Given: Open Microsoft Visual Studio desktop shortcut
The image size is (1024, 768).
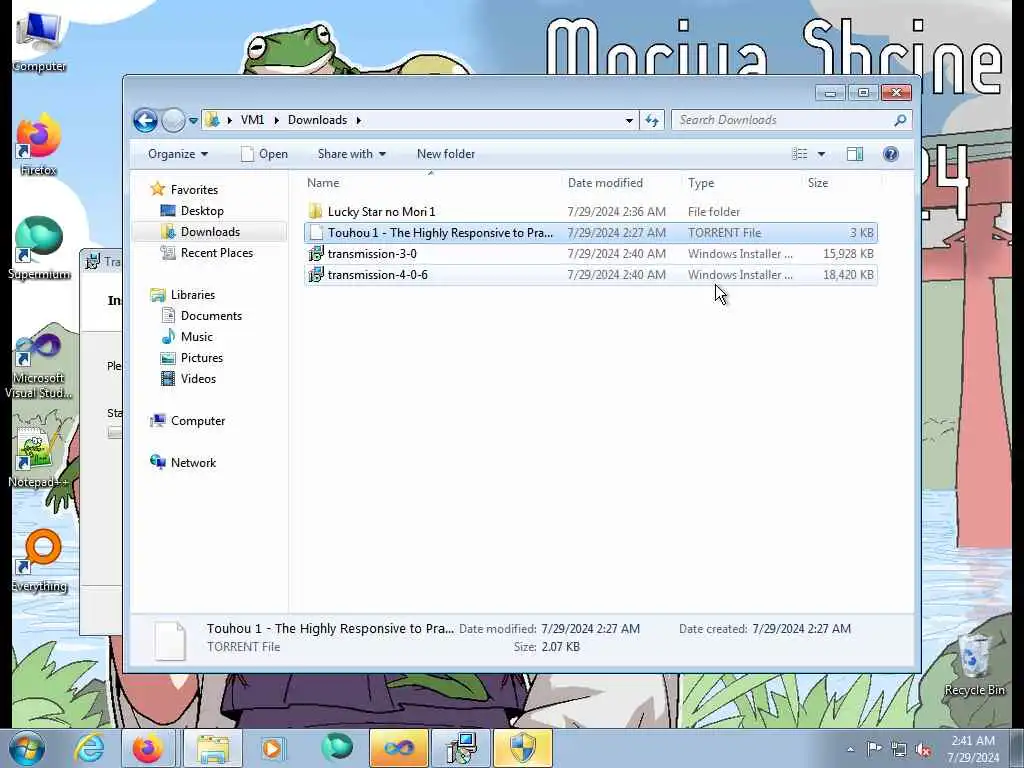Looking at the screenshot, I should 39,366.
